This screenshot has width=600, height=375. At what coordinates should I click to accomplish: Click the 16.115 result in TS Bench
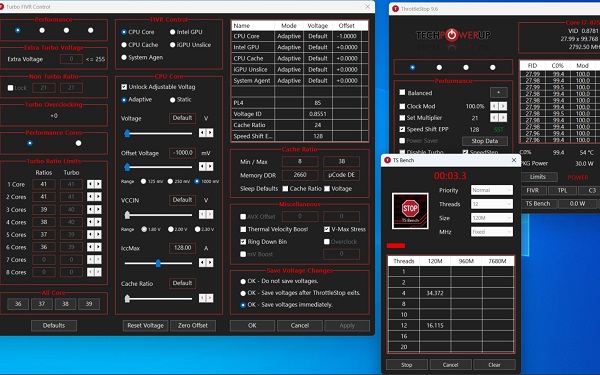click(x=435, y=325)
